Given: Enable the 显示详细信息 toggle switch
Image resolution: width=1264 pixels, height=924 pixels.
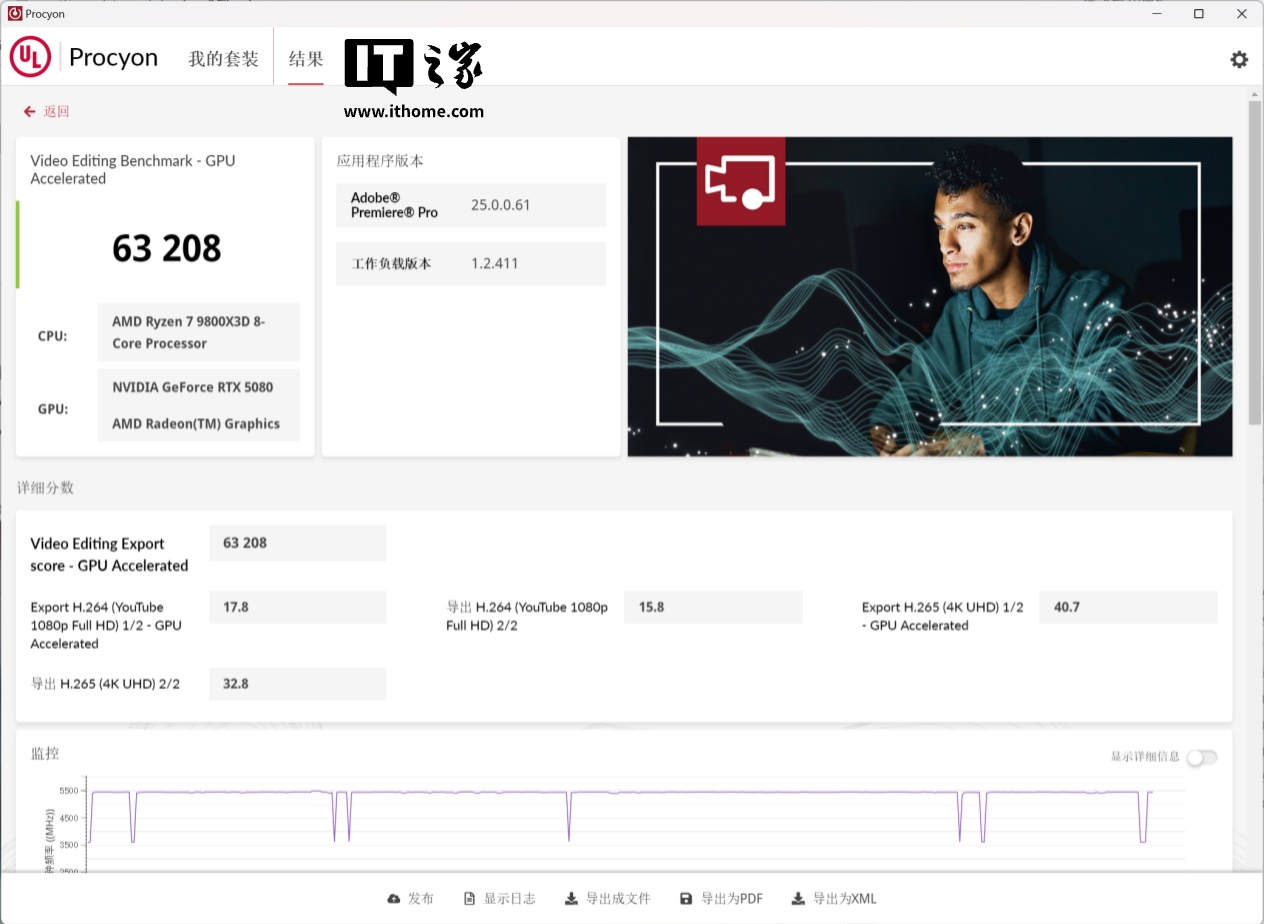Looking at the screenshot, I should coord(1201,757).
